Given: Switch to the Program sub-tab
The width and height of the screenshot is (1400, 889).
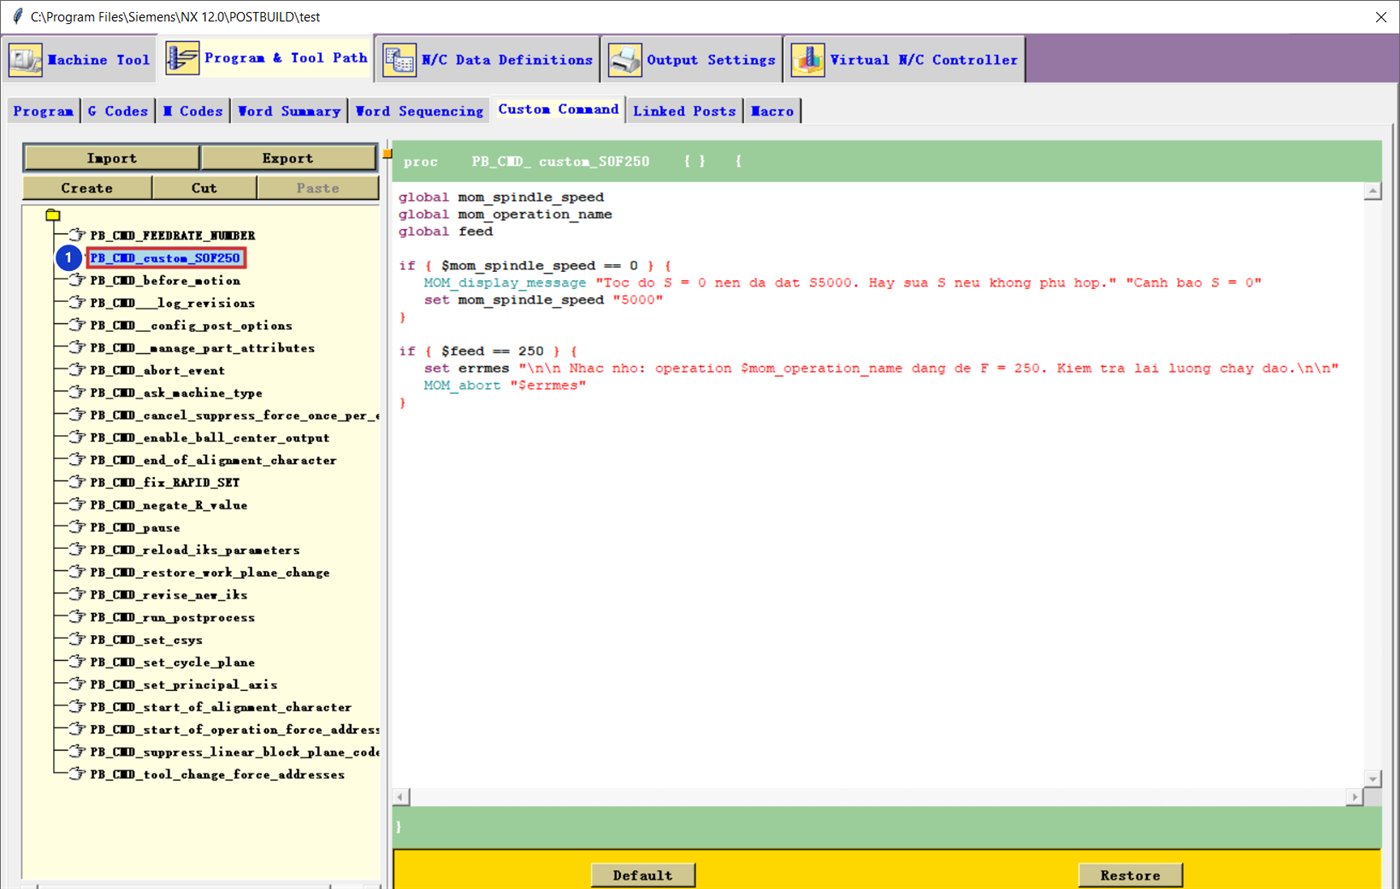Looking at the screenshot, I should (43, 111).
